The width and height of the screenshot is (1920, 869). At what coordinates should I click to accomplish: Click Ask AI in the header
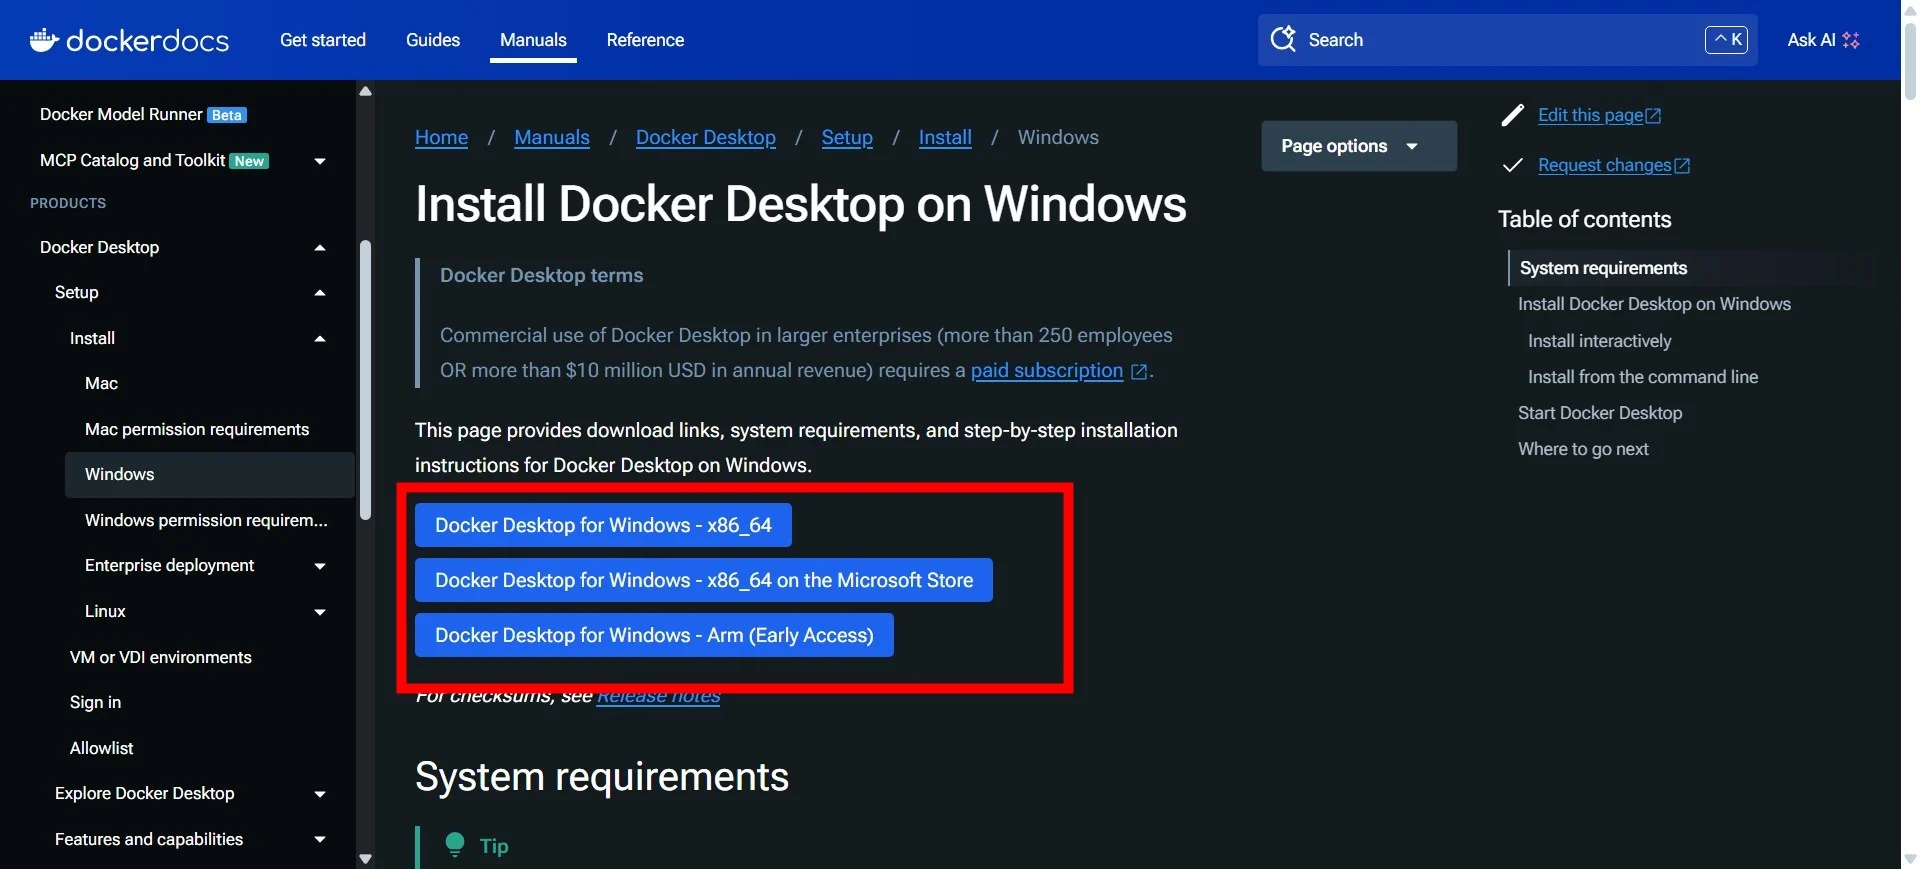click(1822, 40)
